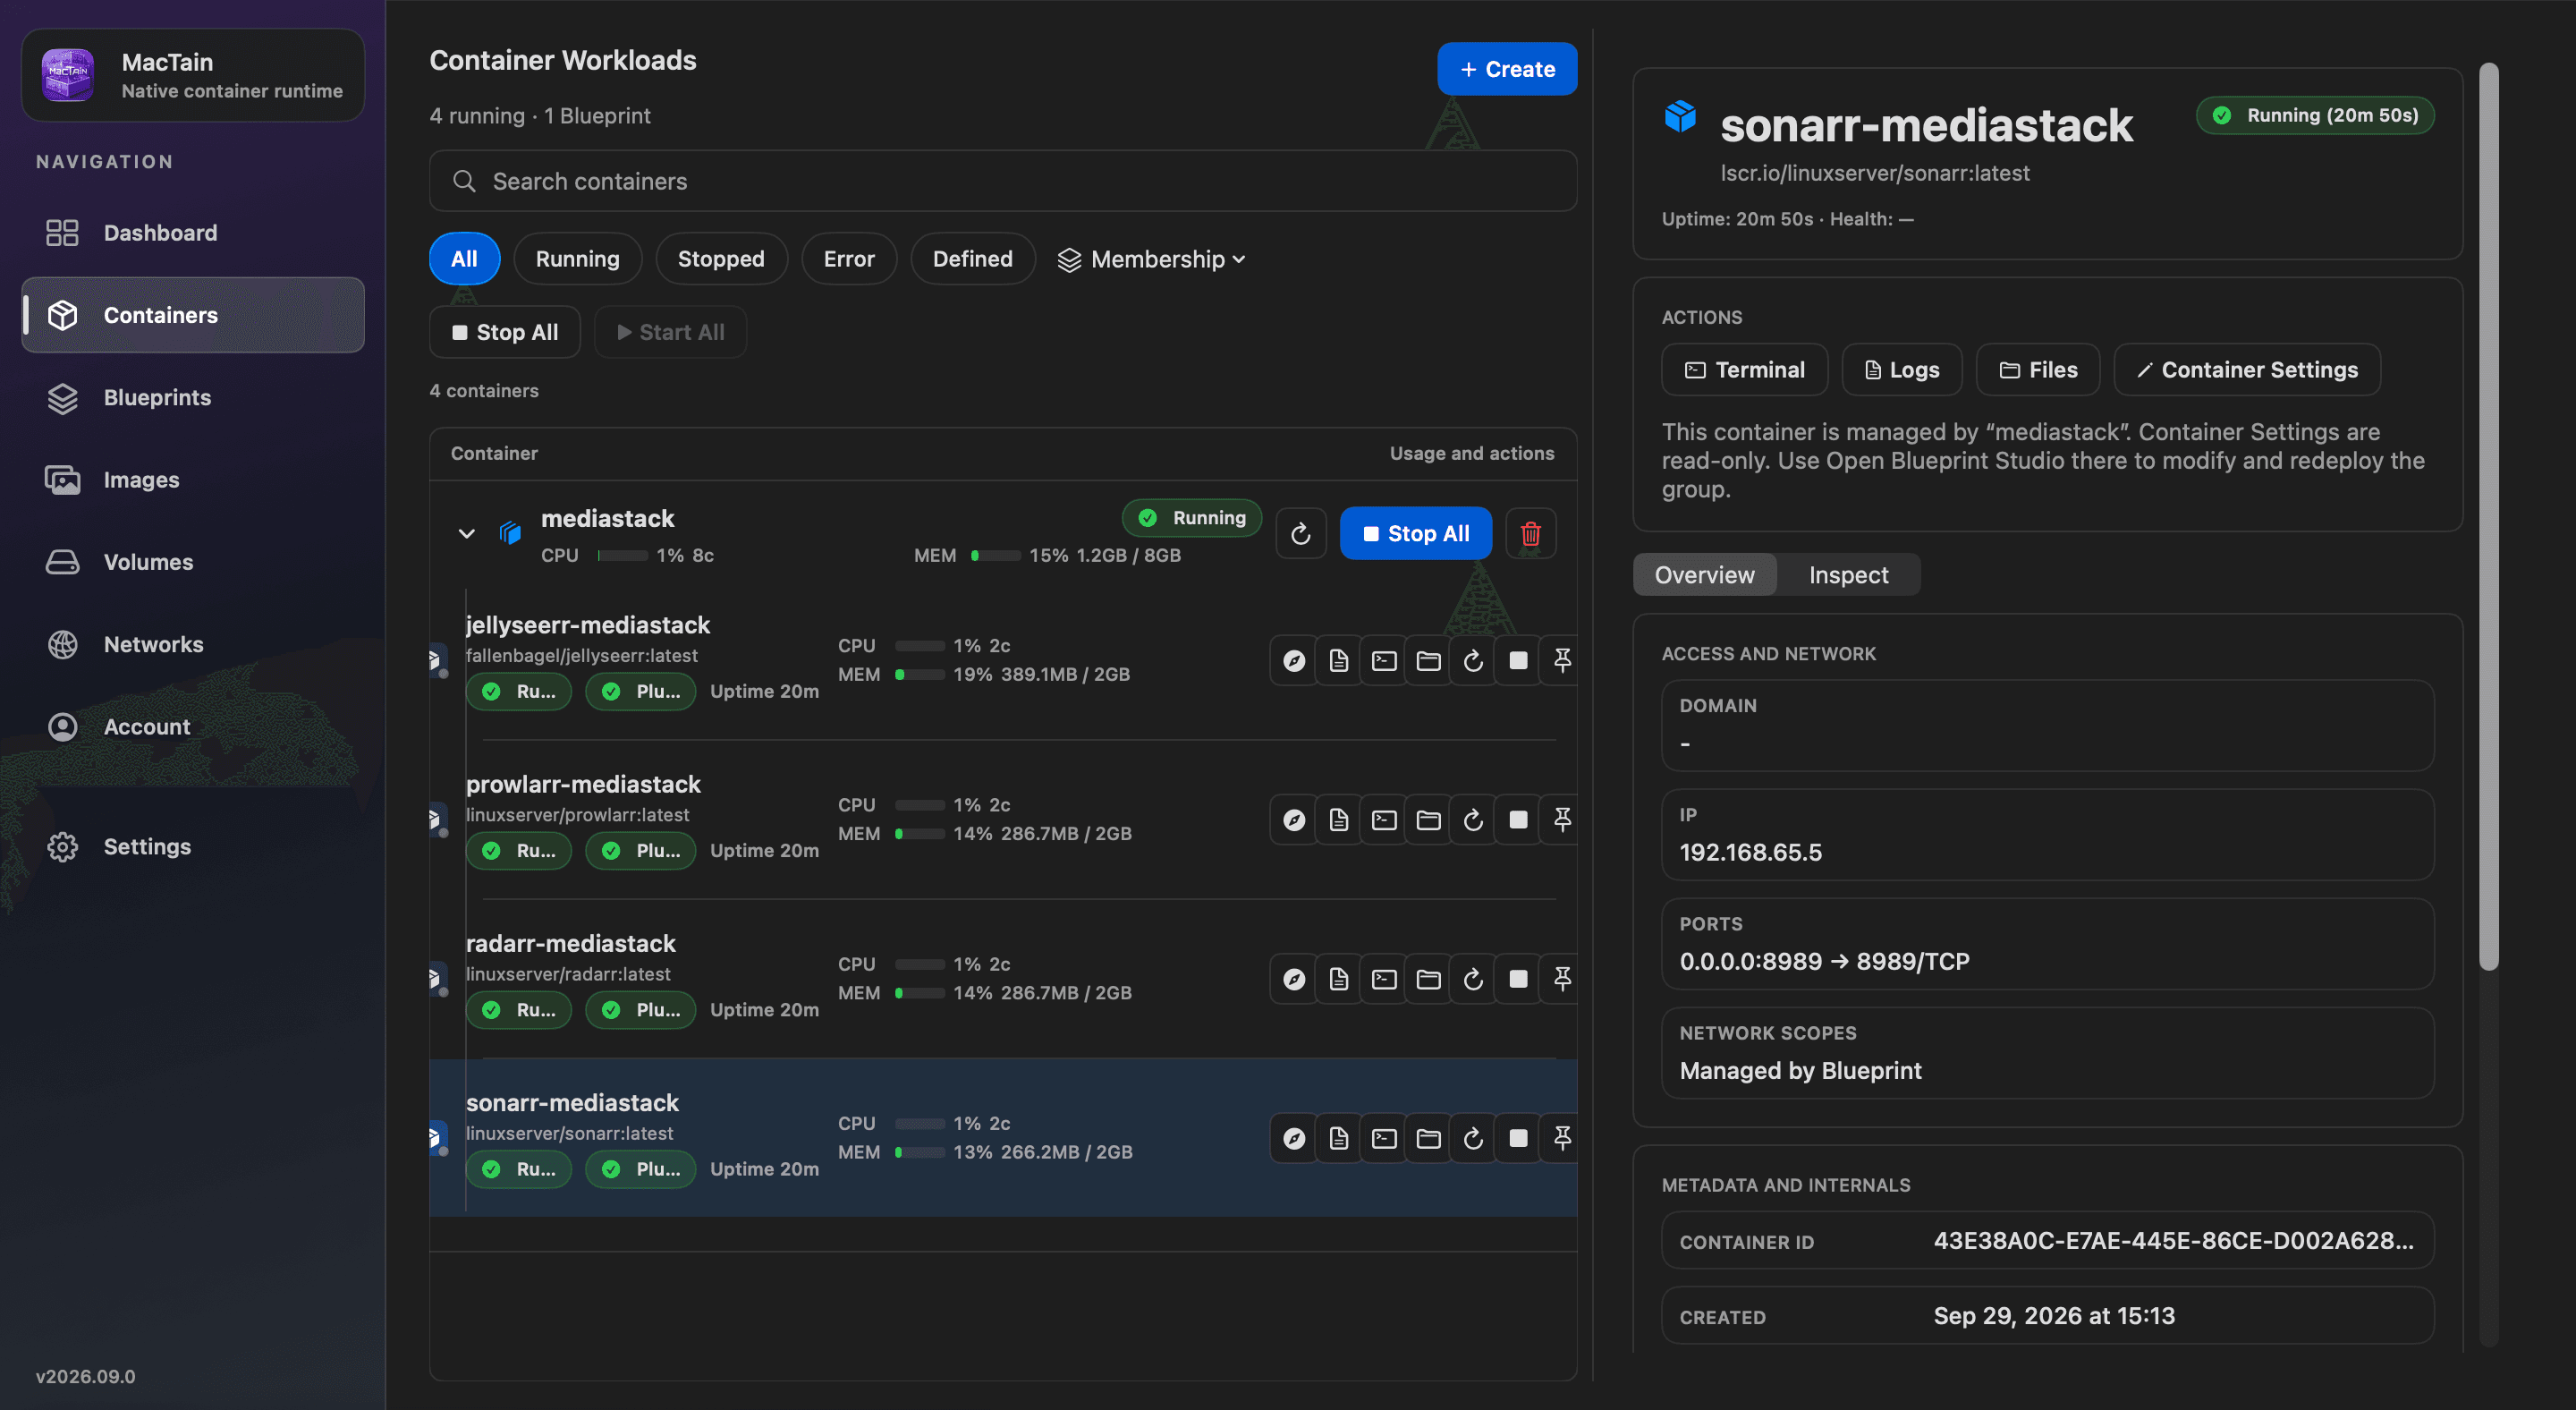The height and width of the screenshot is (1410, 2576).
Task: Open Blueprints in navigation
Action: tap(193, 398)
